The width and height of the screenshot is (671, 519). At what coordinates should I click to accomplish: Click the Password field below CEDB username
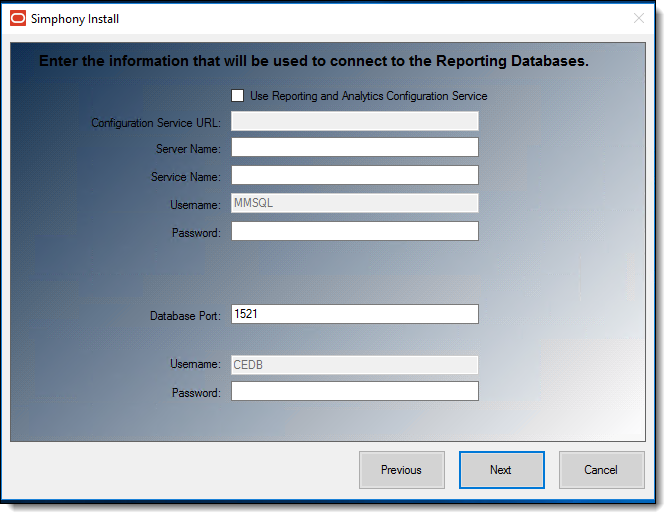355,391
